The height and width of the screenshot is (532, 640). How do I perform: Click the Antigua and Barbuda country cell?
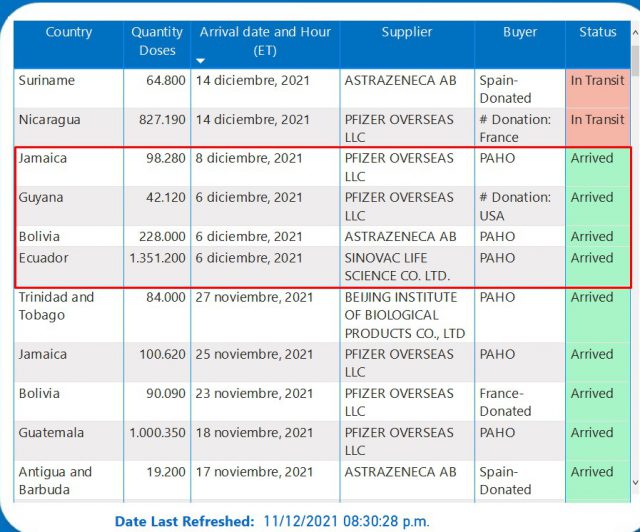coord(56,481)
